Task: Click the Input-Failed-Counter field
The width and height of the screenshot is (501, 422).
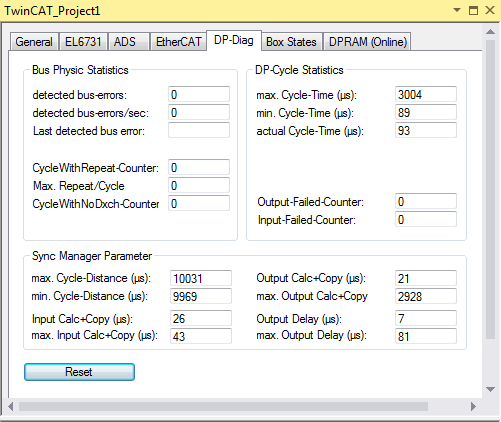Action: pyautogui.click(x=426, y=220)
